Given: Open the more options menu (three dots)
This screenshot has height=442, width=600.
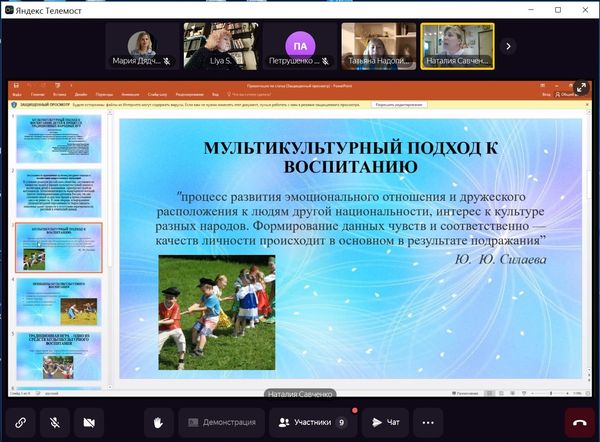Looking at the screenshot, I should 429,422.
